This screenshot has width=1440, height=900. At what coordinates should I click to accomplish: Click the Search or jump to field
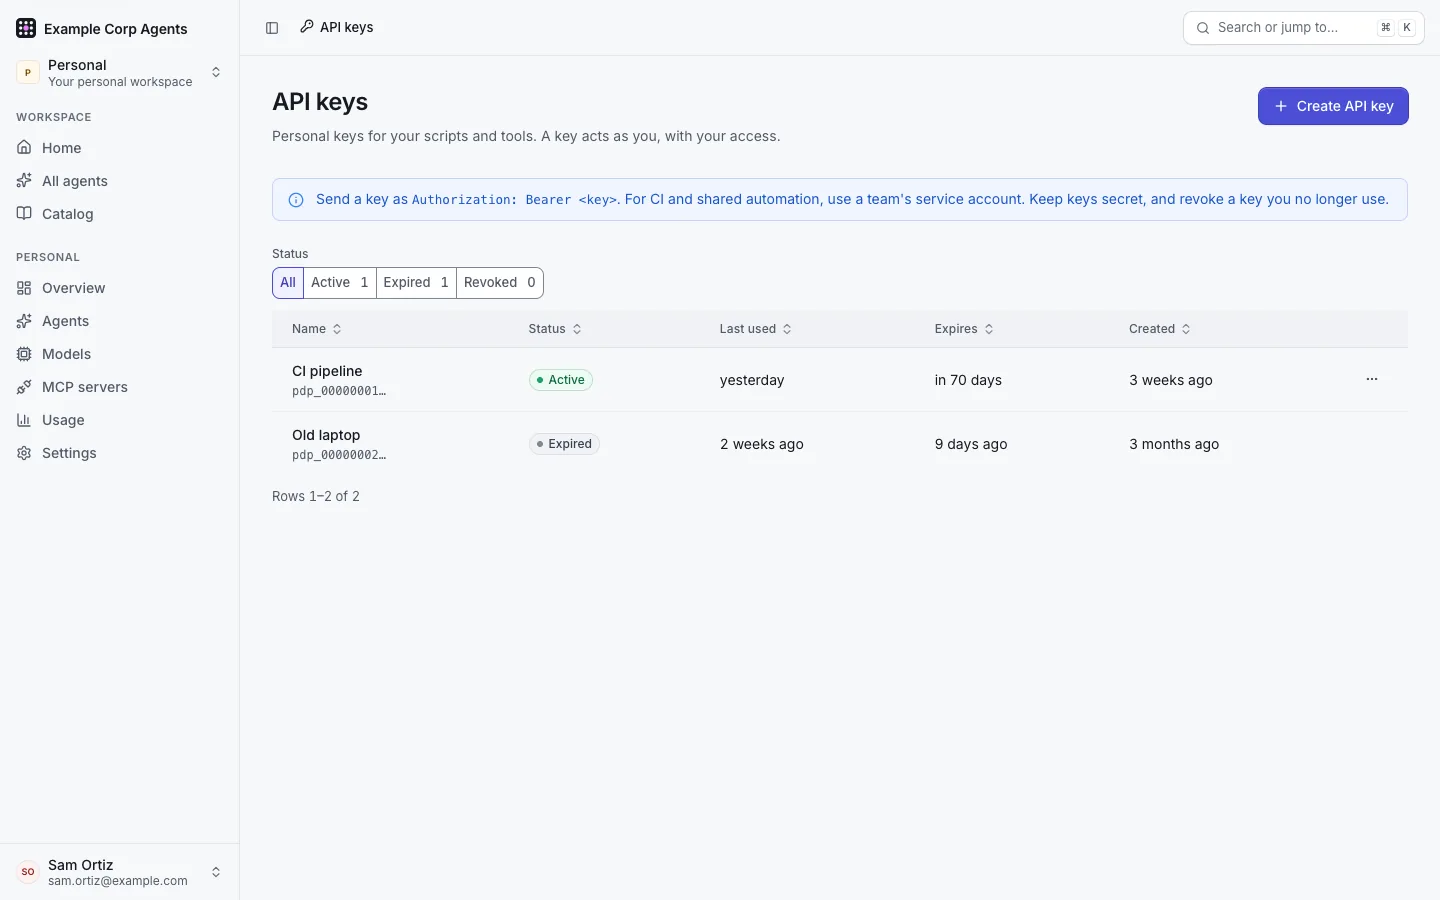click(x=1304, y=28)
